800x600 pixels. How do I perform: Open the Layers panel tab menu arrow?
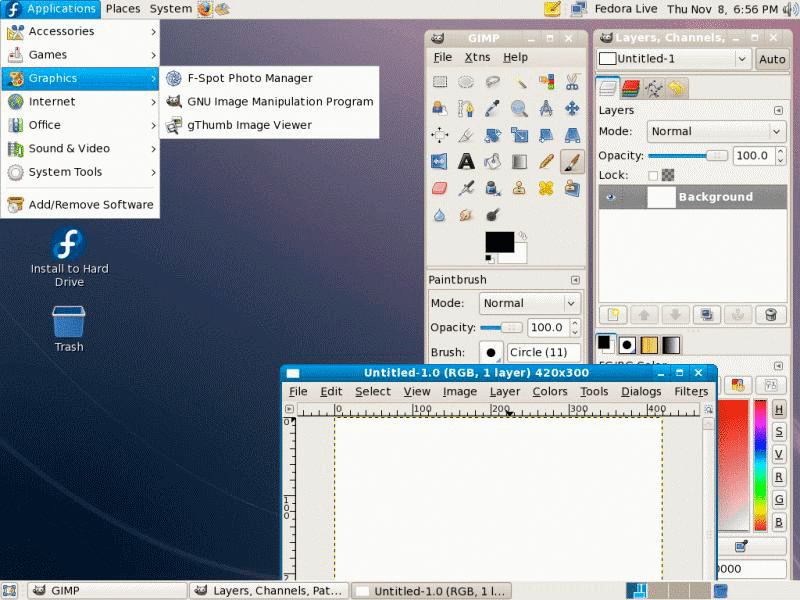[778, 110]
